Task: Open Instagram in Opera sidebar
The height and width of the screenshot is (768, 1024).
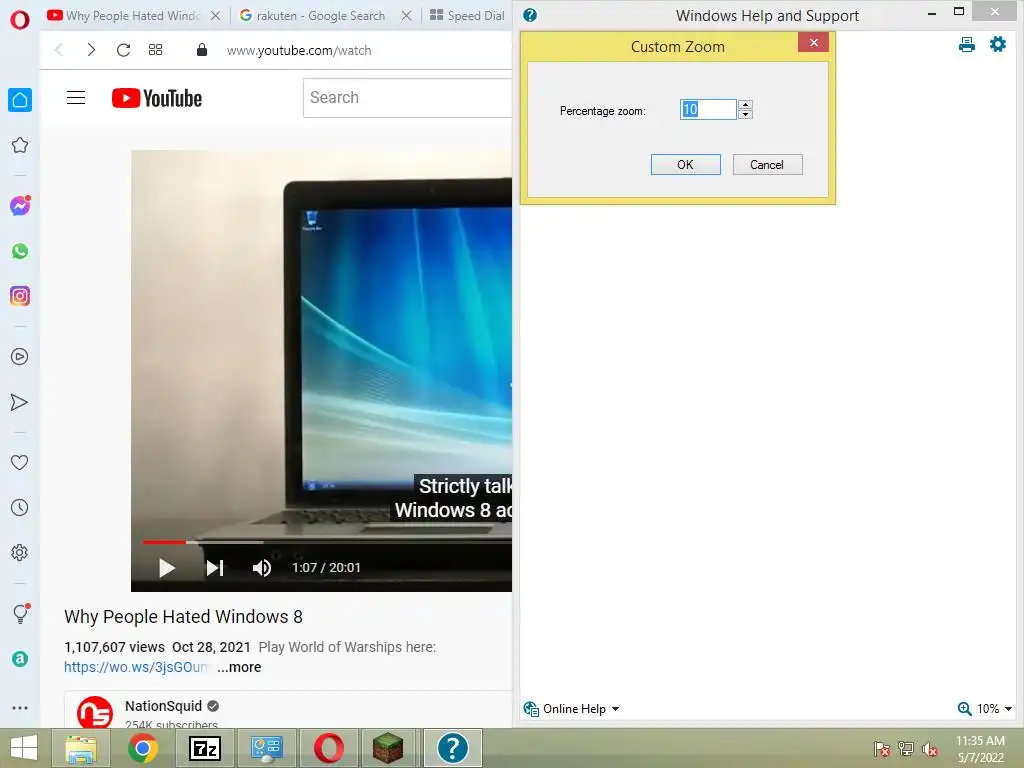Action: (x=20, y=296)
